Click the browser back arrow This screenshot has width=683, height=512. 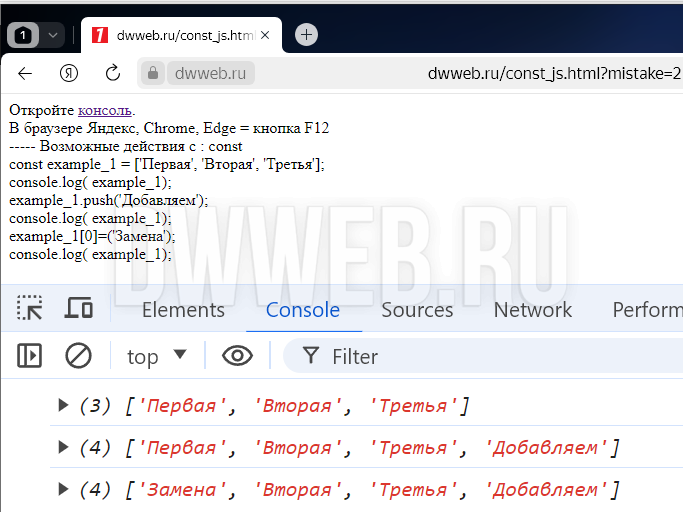(x=25, y=73)
